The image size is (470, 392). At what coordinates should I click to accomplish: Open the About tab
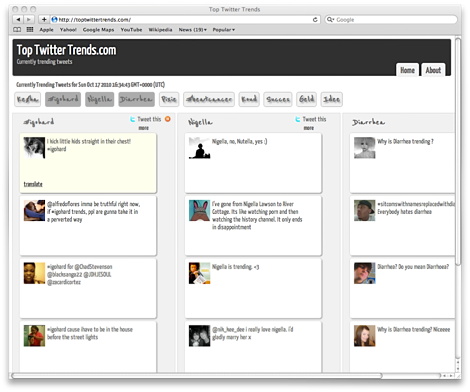coord(433,70)
